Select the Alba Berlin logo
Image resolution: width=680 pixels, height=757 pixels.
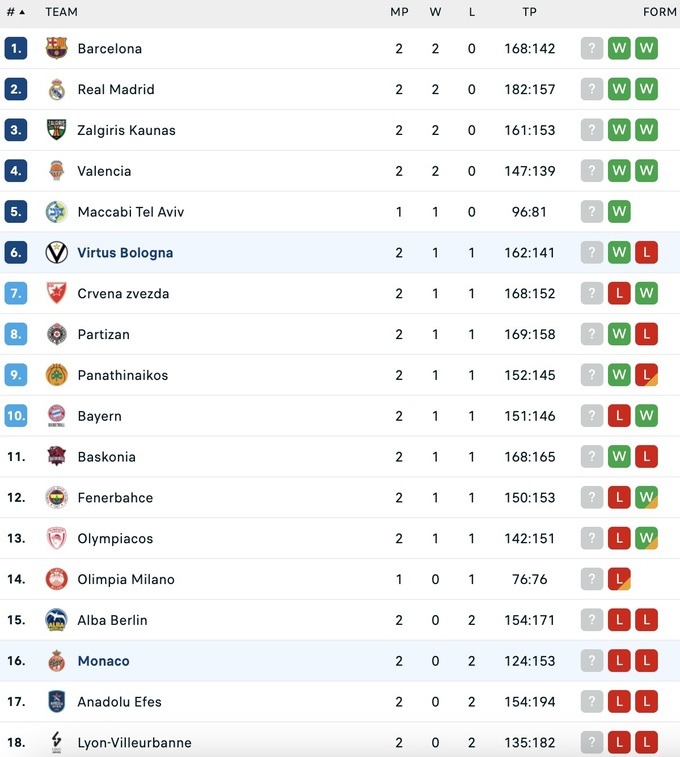(57, 620)
